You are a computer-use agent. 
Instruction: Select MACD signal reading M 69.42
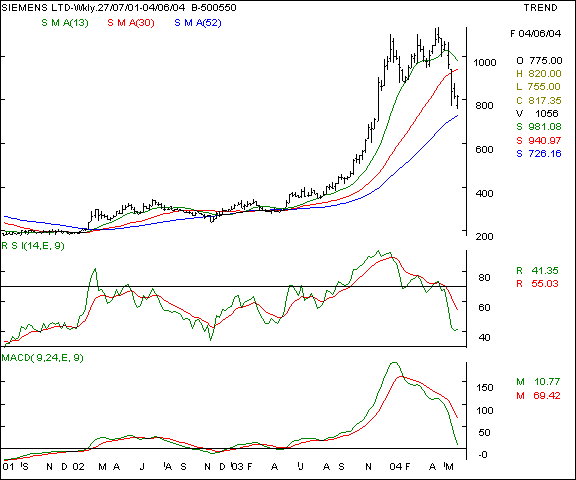coord(538,396)
